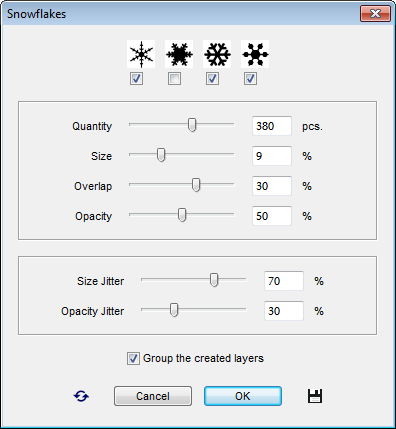Select the thin spiky snowflake shape icon
396x429 pixels.
(141, 54)
